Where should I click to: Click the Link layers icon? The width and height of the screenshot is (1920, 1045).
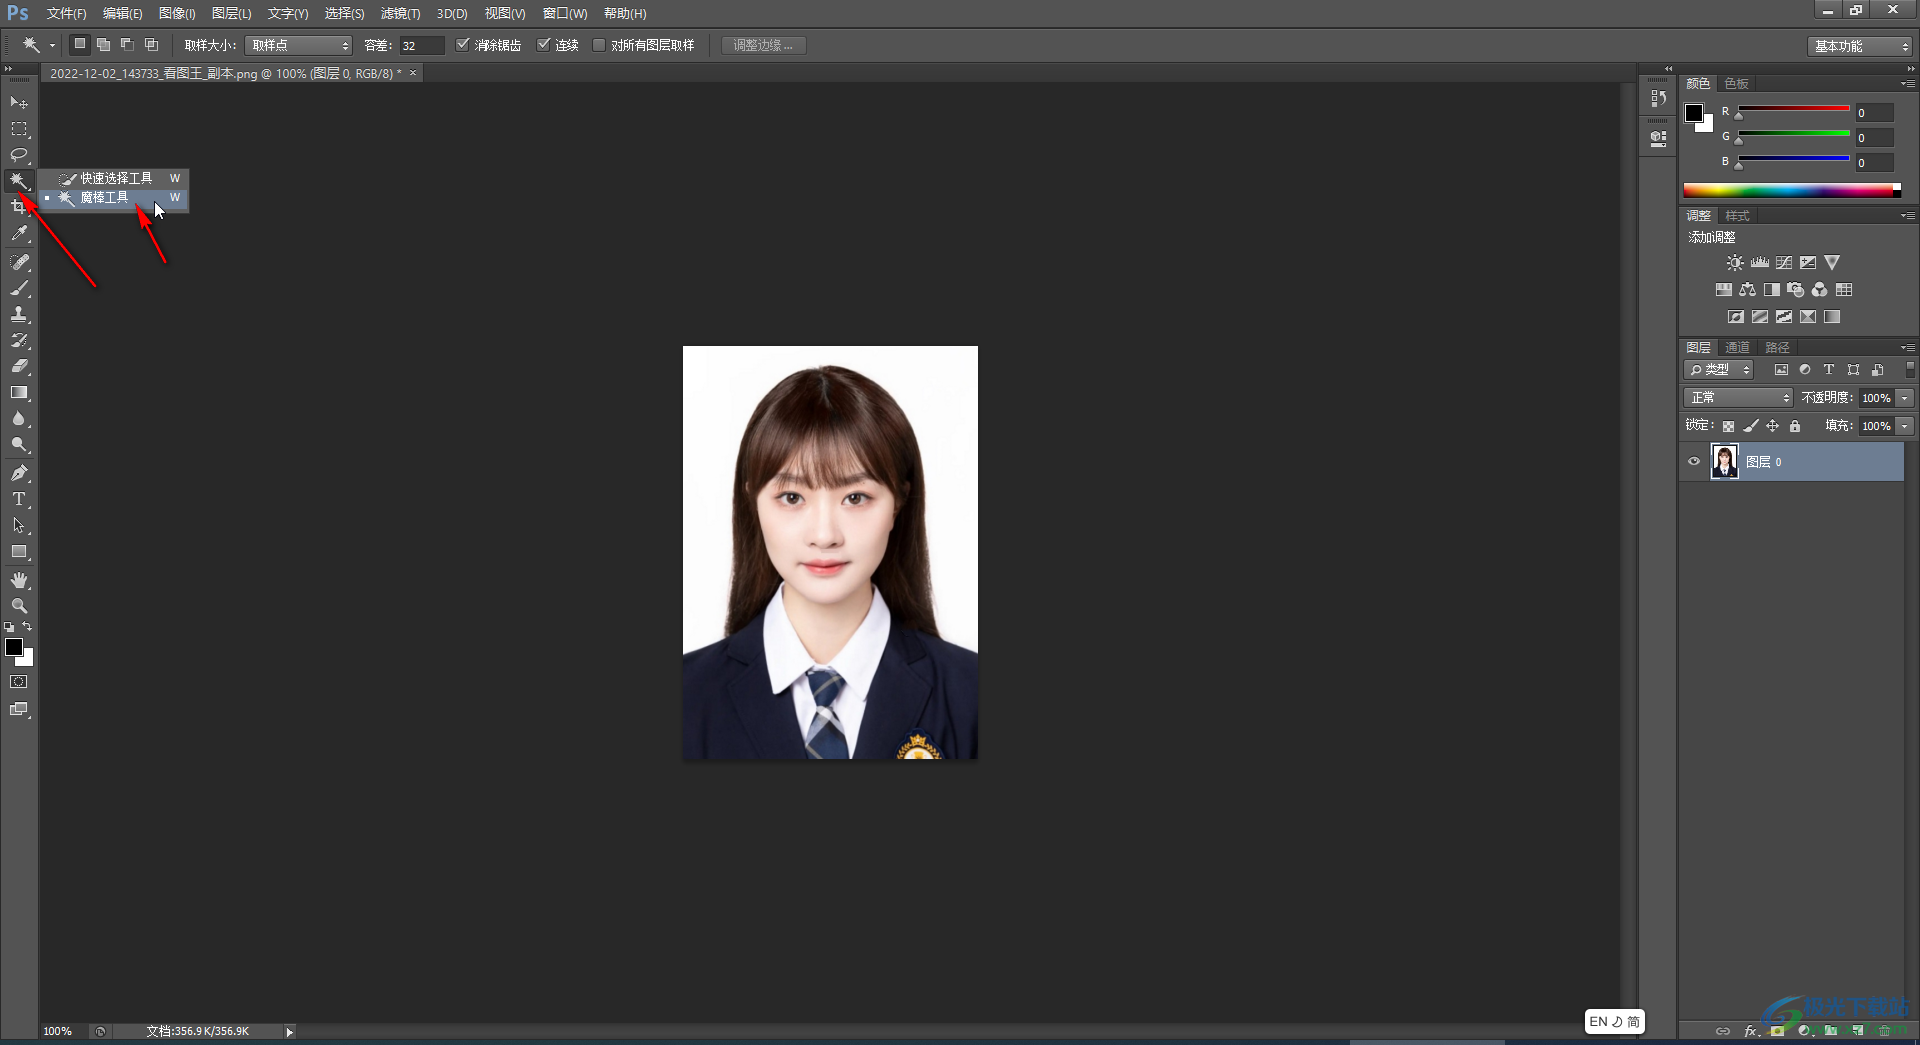(1723, 1031)
